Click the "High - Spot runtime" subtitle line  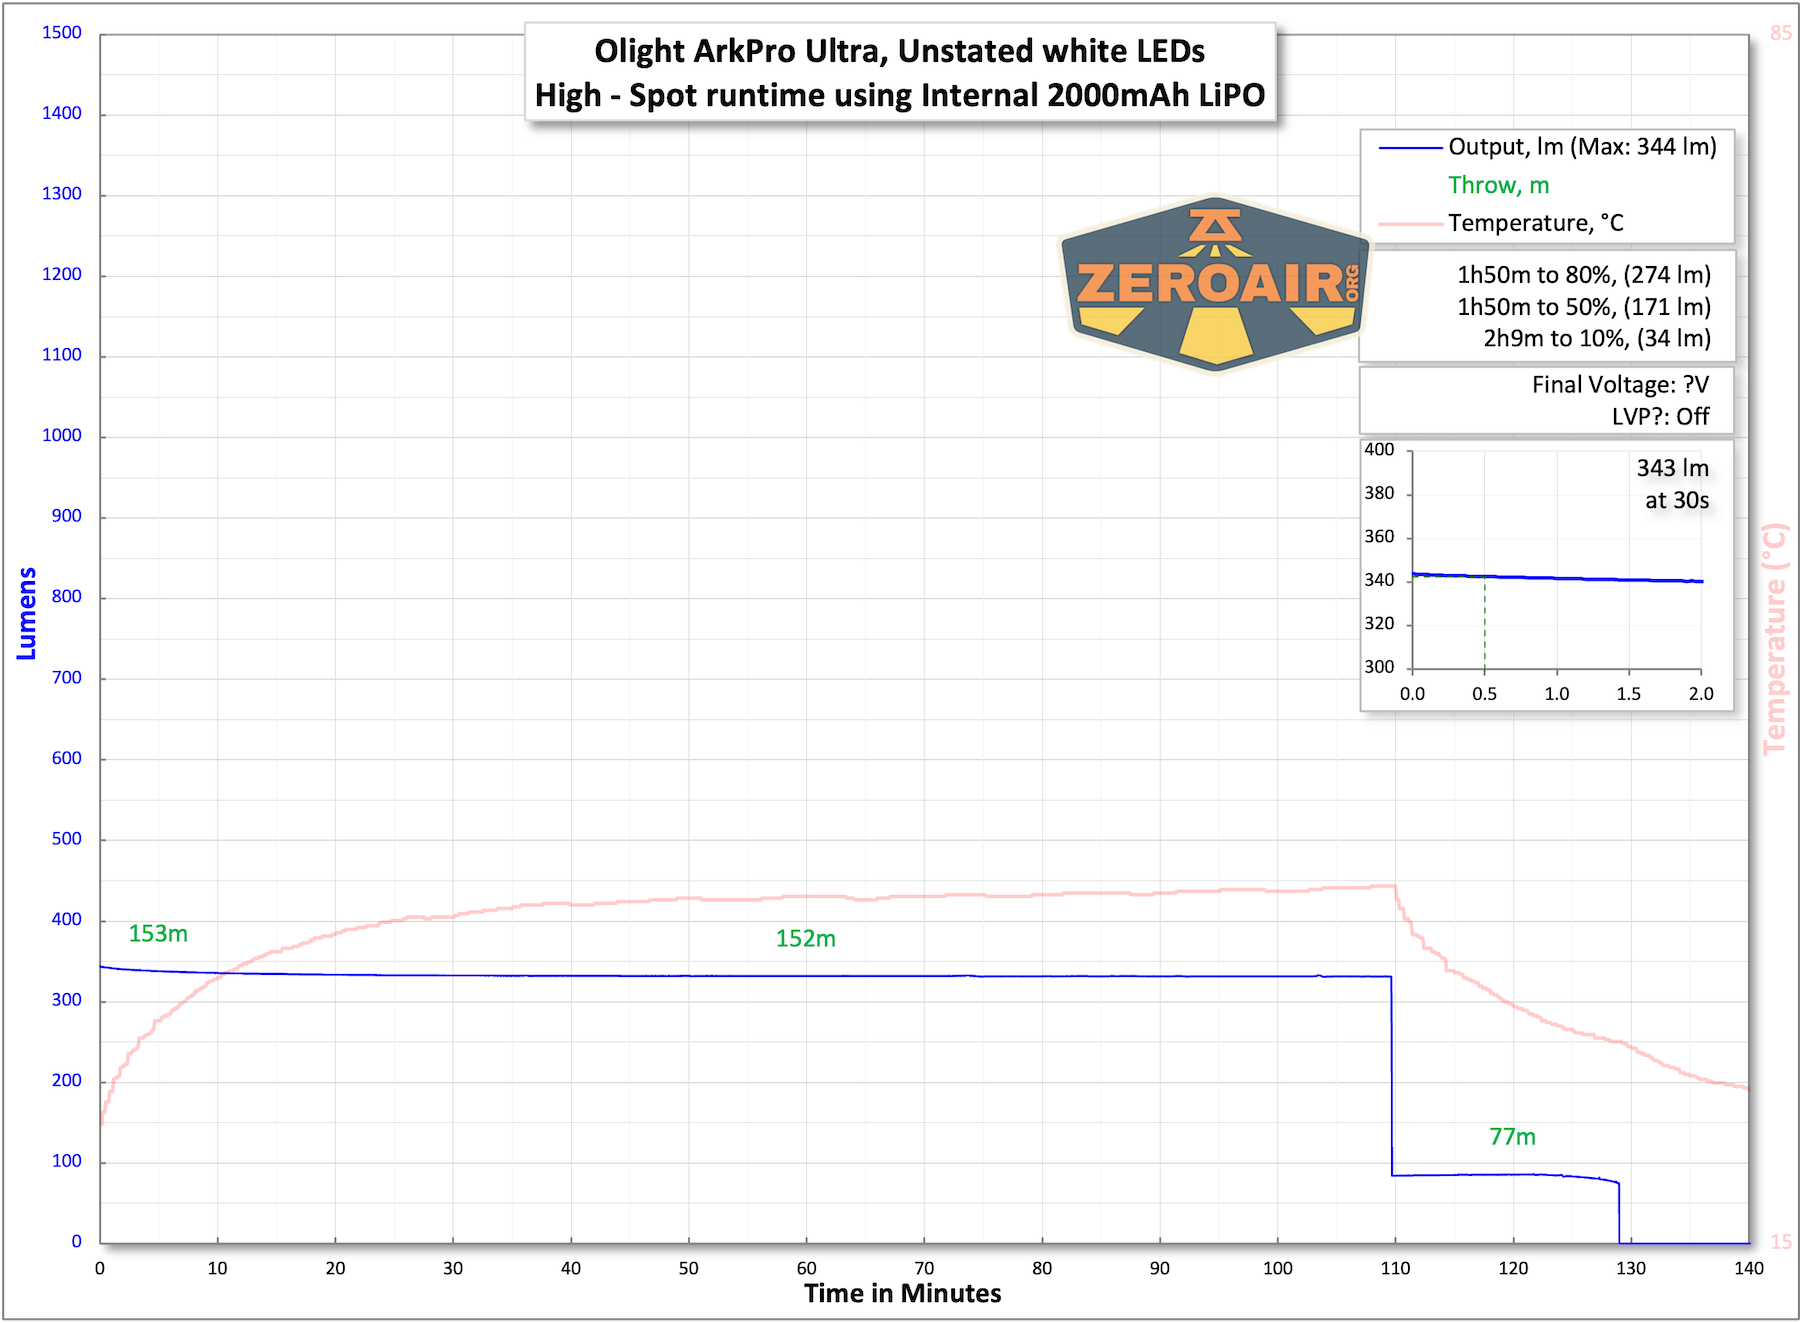point(899,96)
